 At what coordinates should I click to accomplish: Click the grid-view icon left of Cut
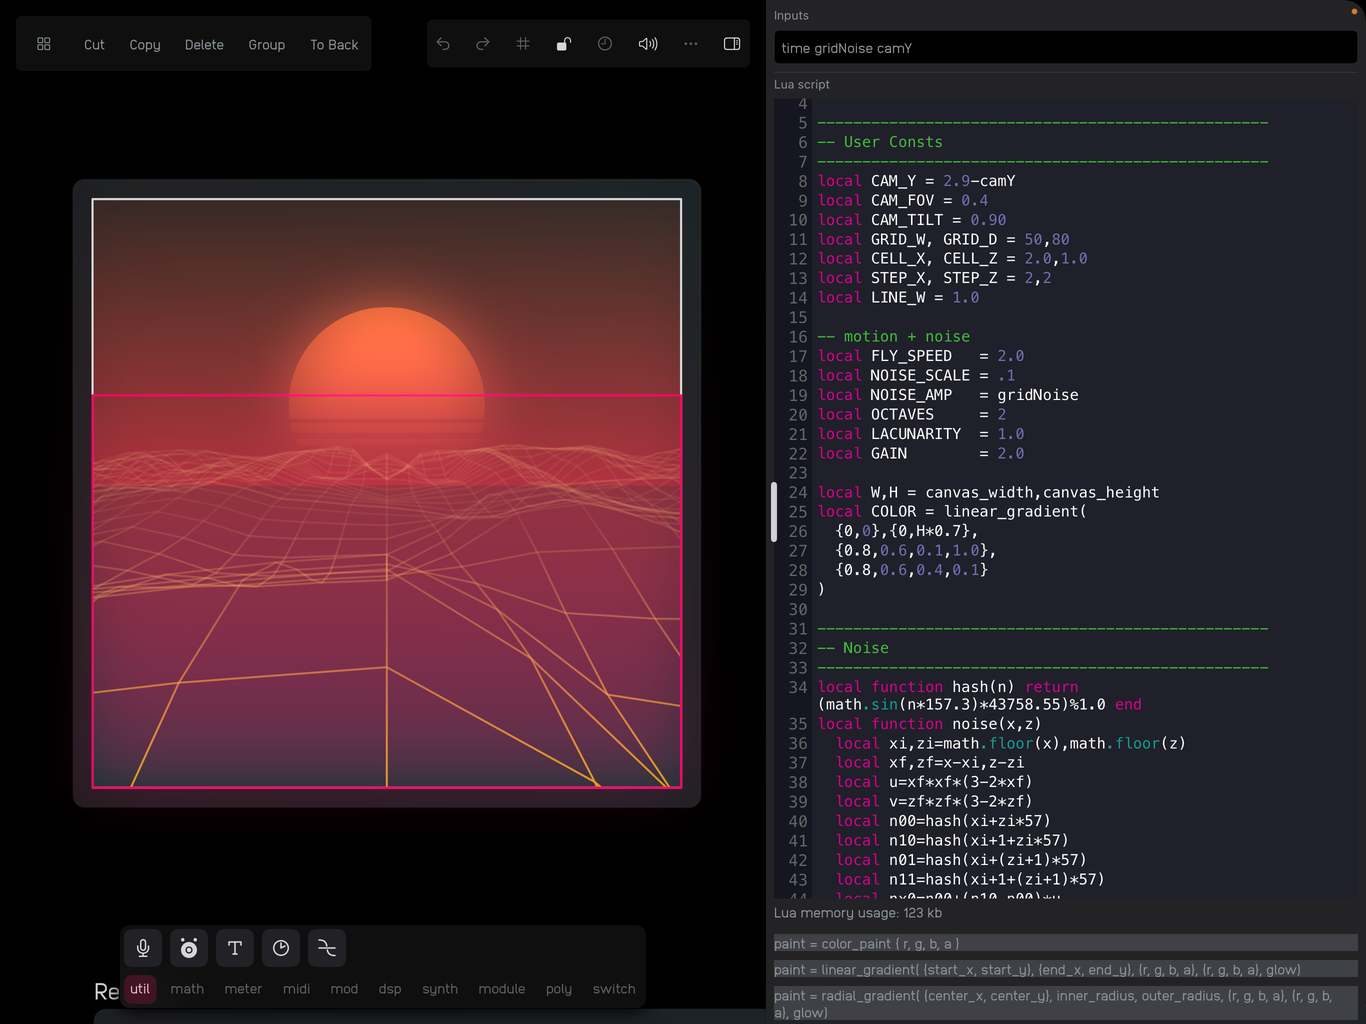click(43, 43)
